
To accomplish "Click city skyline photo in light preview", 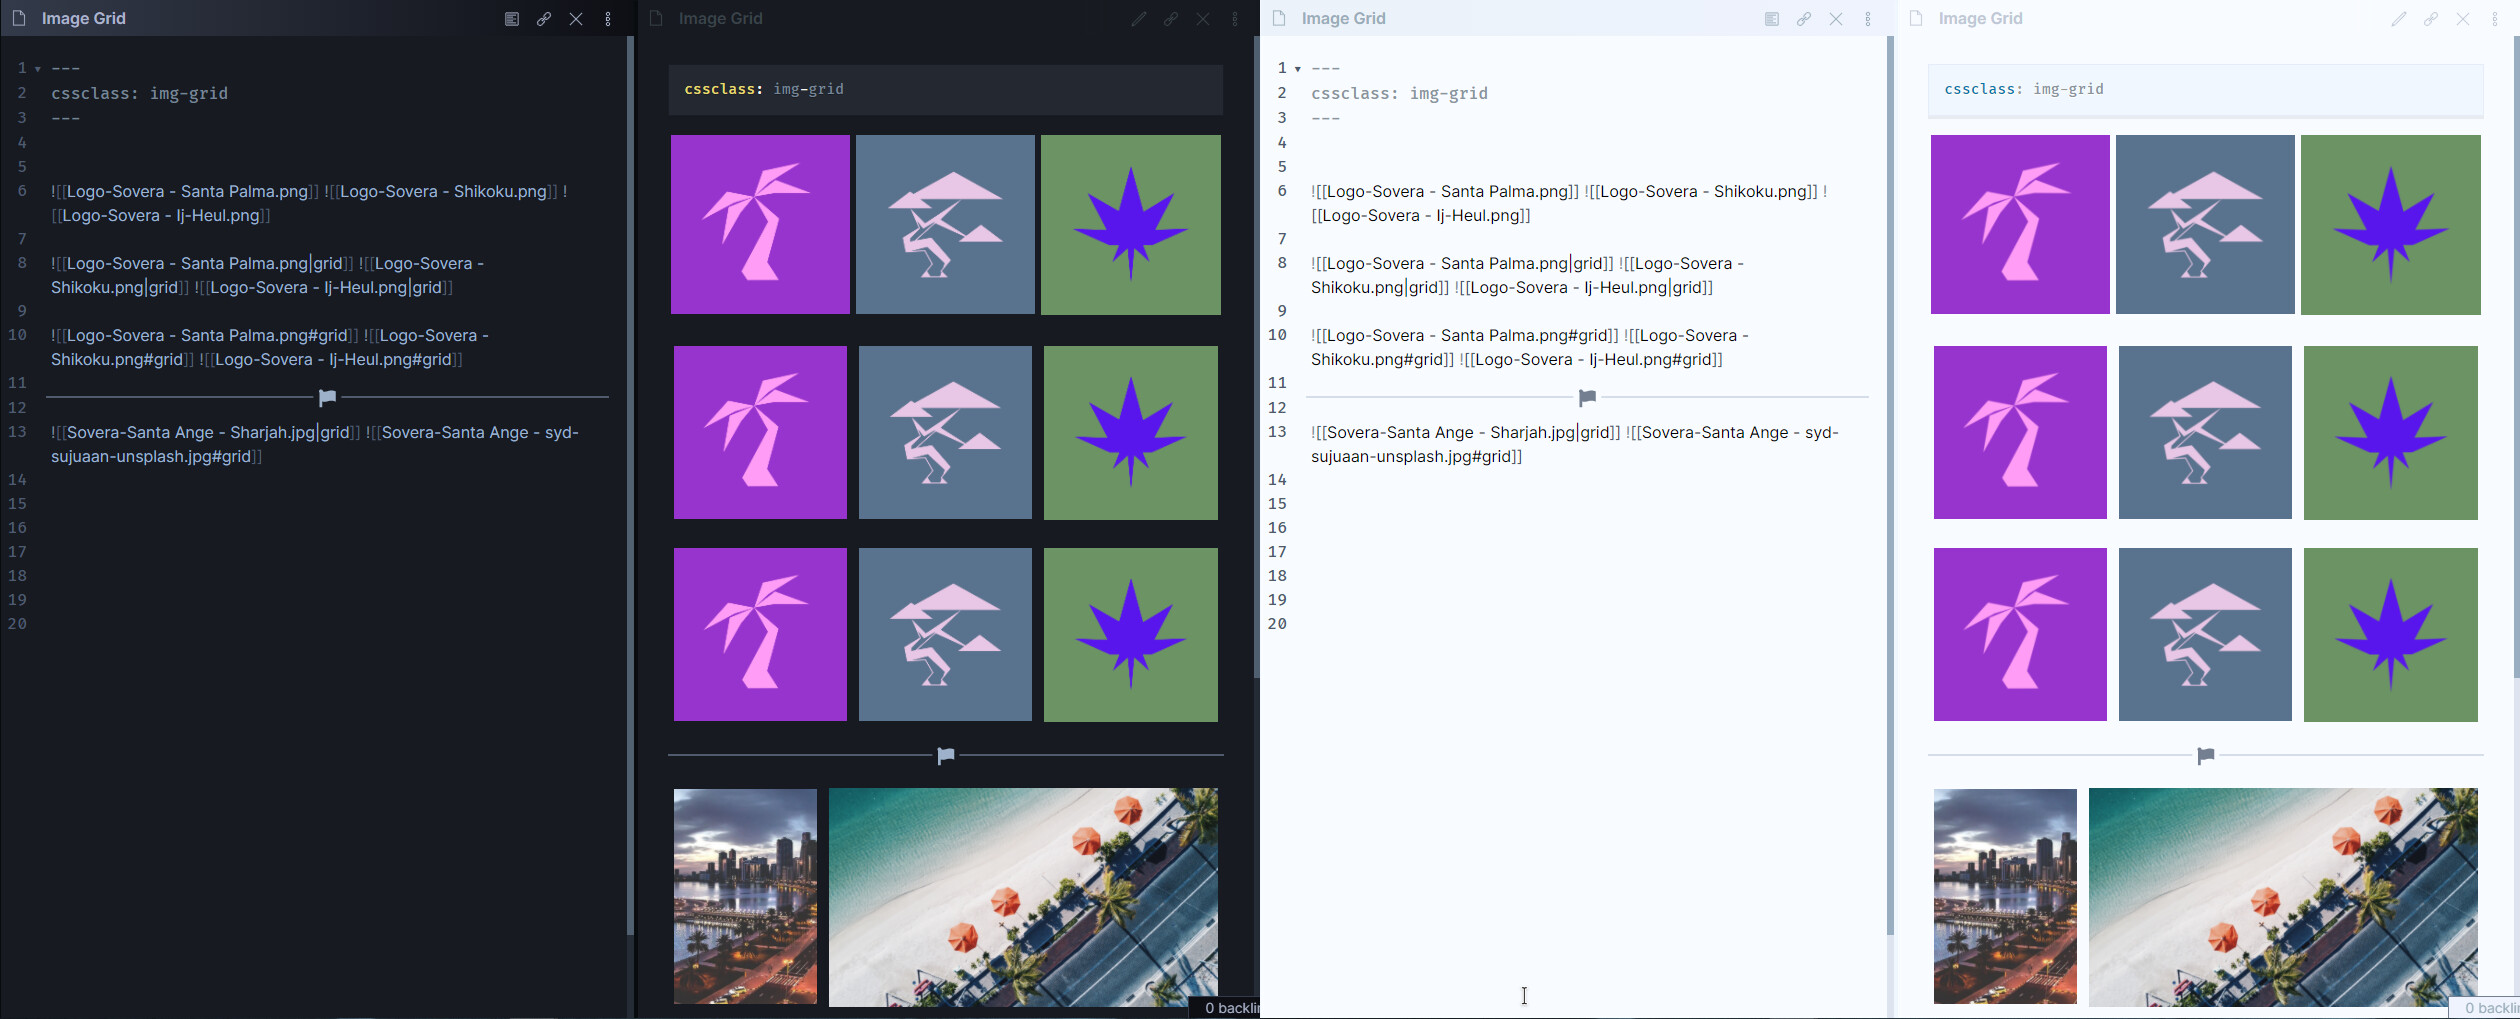I will pyautogui.click(x=2005, y=896).
